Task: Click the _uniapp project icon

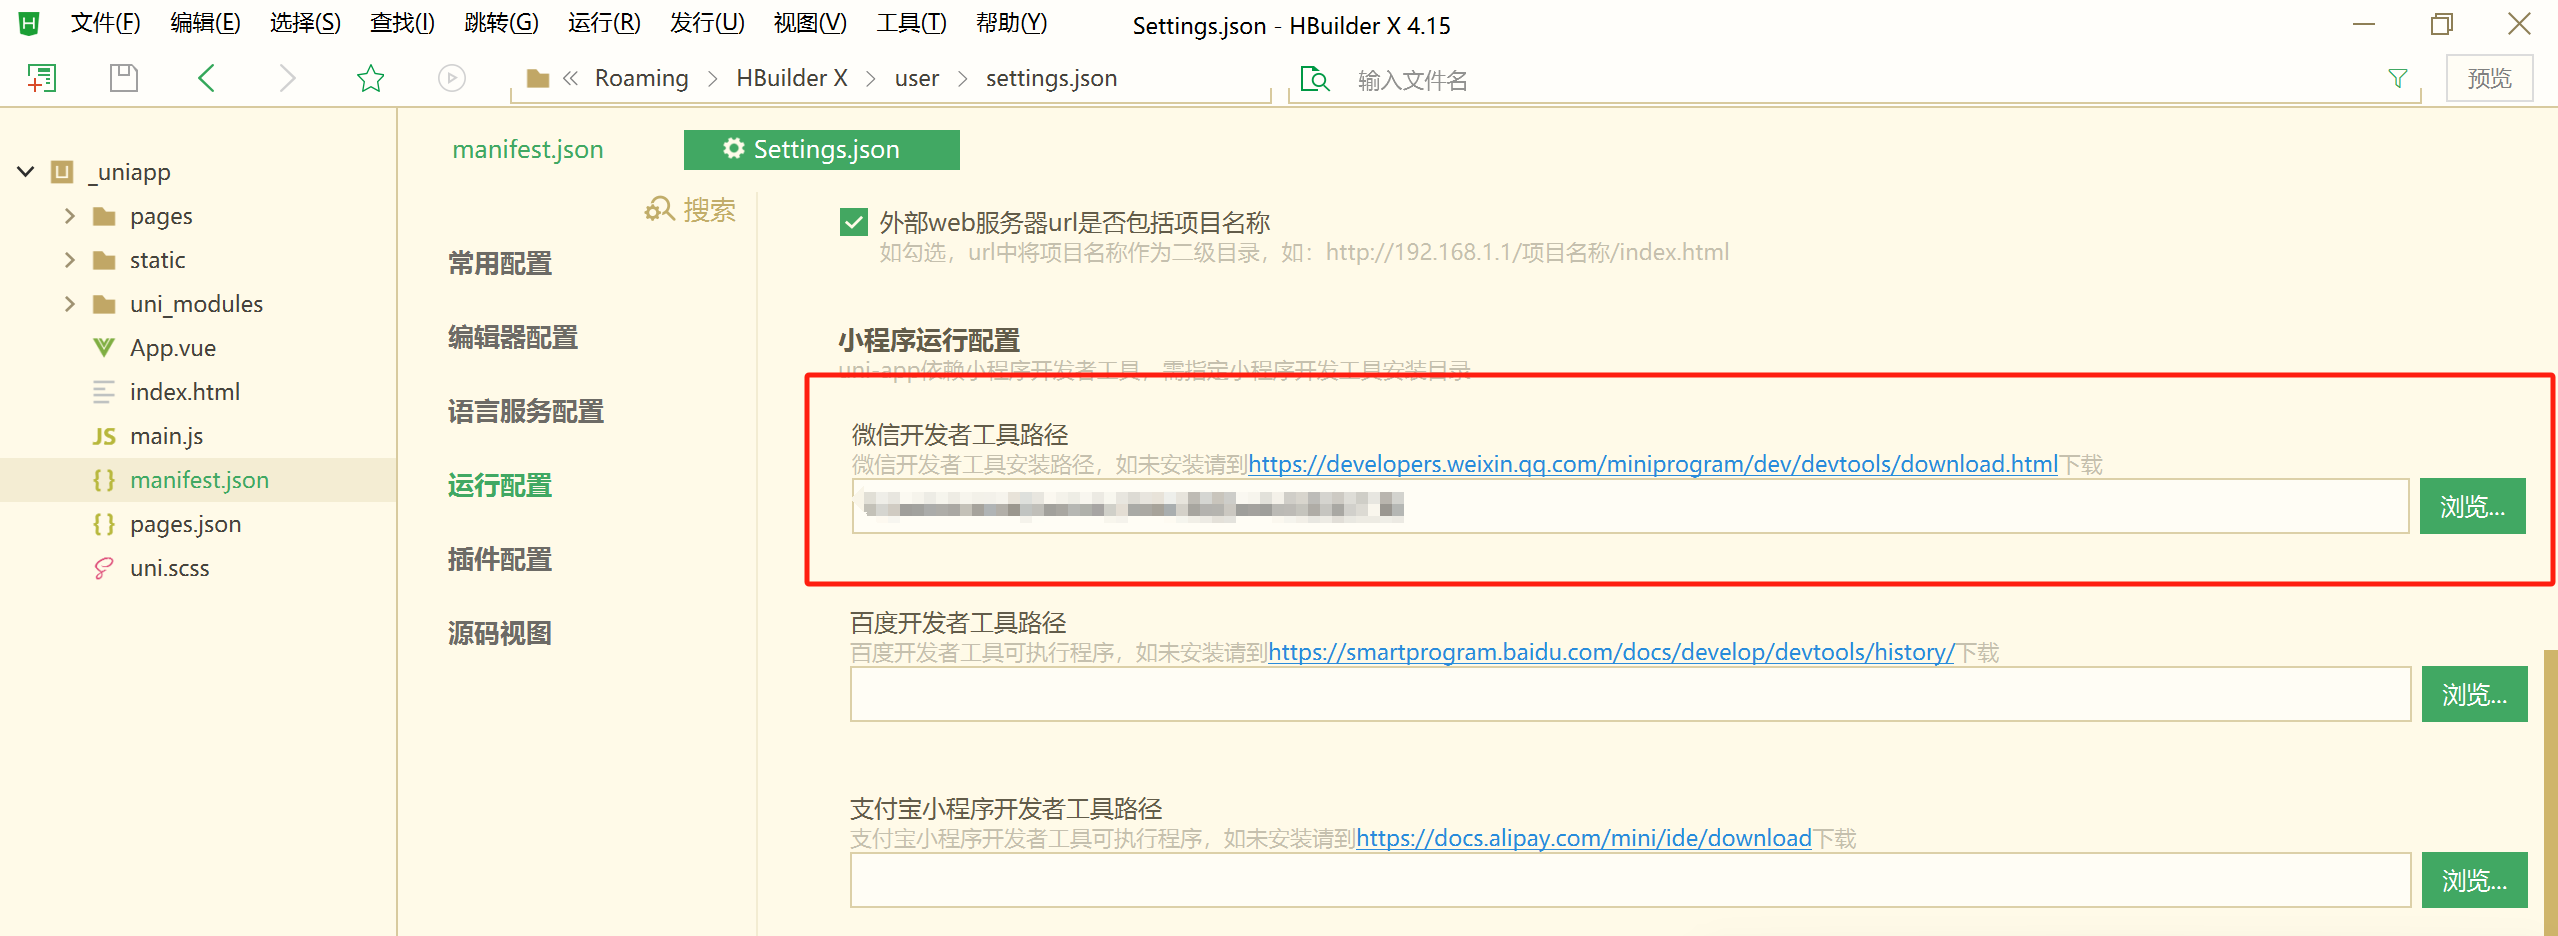Action: [x=62, y=172]
